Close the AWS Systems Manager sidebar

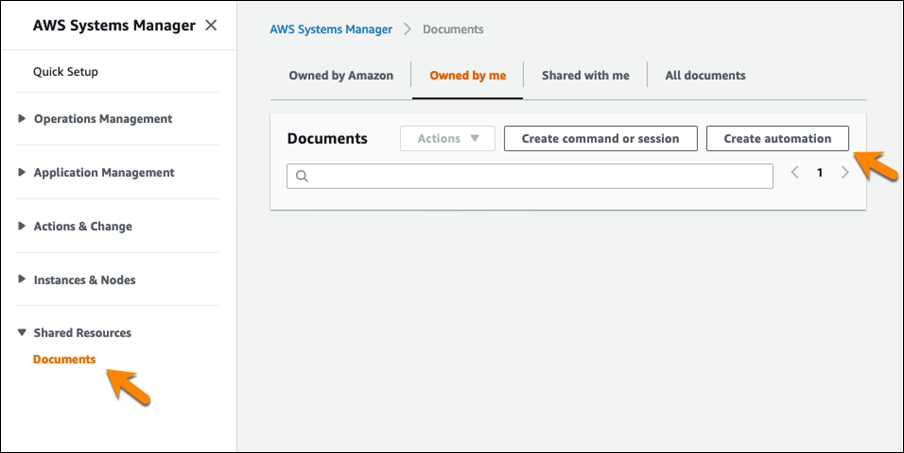click(x=211, y=25)
